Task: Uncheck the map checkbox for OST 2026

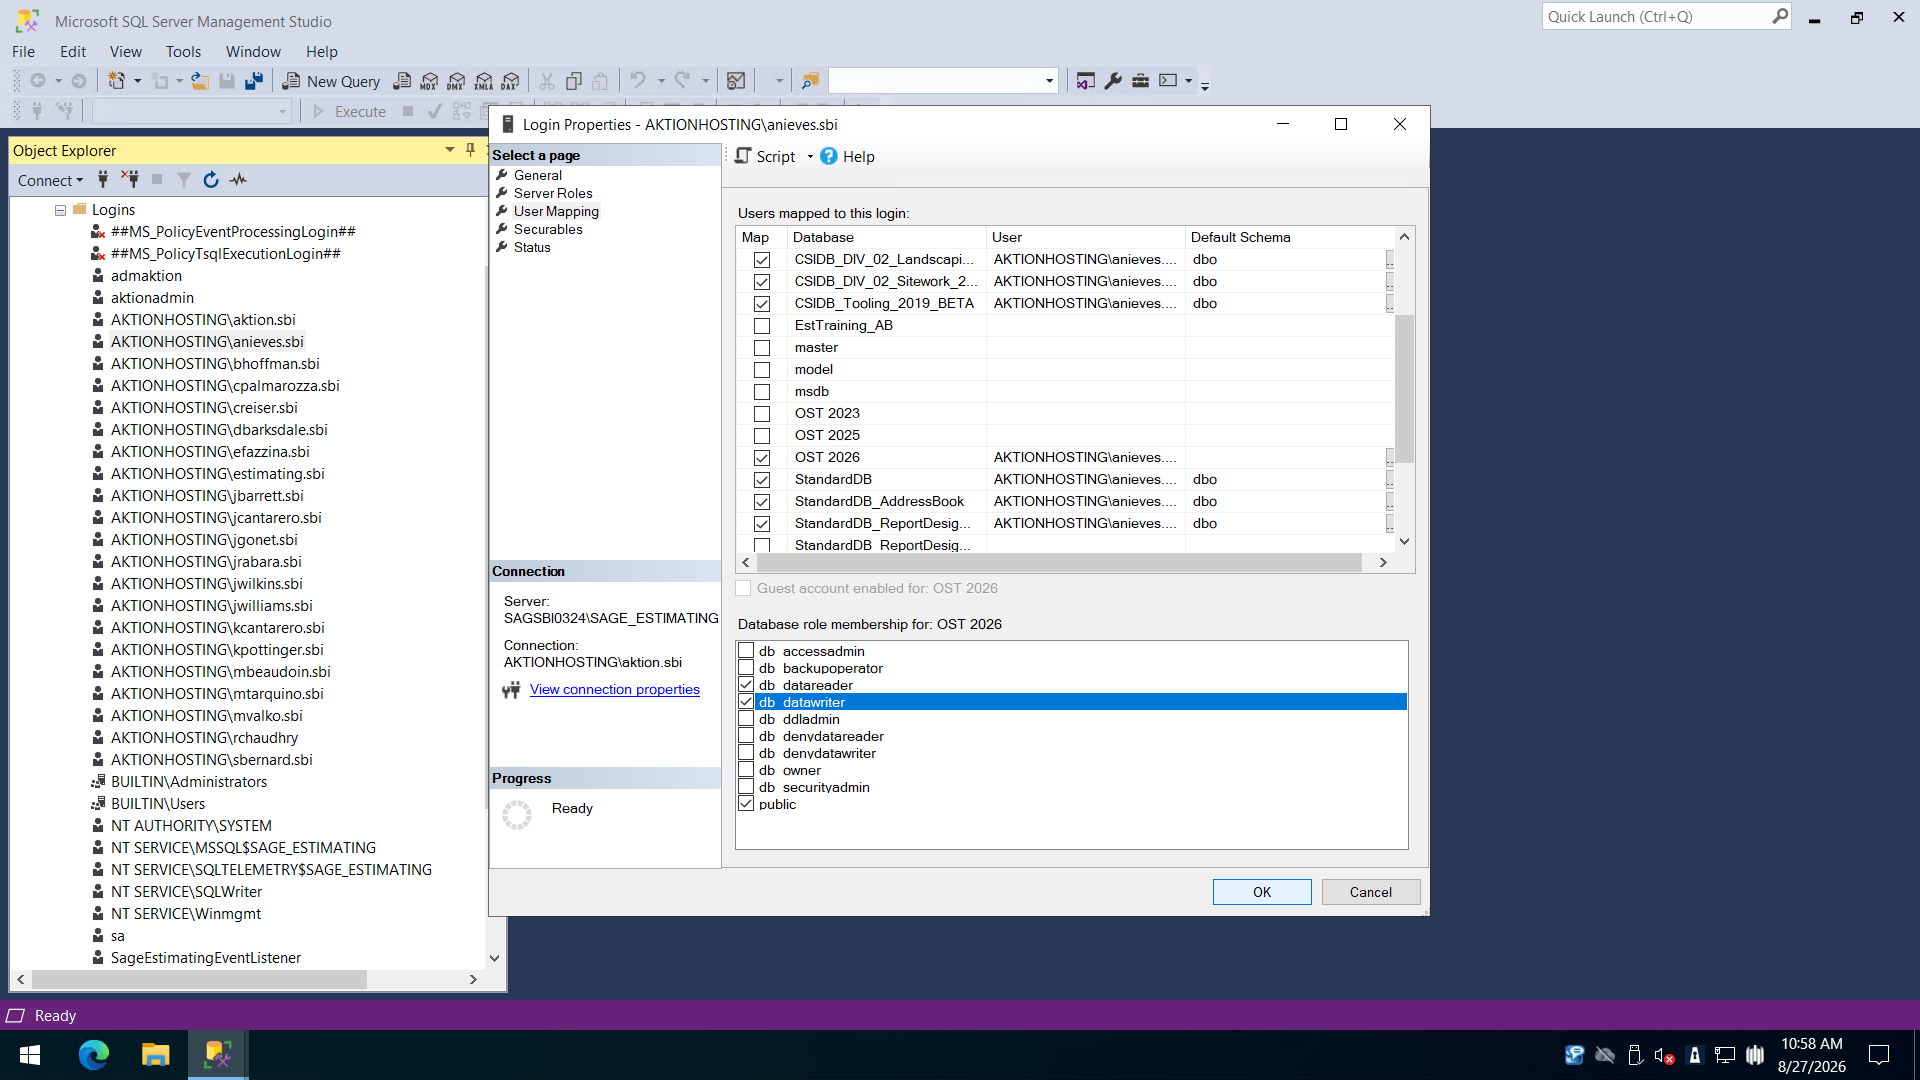Action: point(762,458)
